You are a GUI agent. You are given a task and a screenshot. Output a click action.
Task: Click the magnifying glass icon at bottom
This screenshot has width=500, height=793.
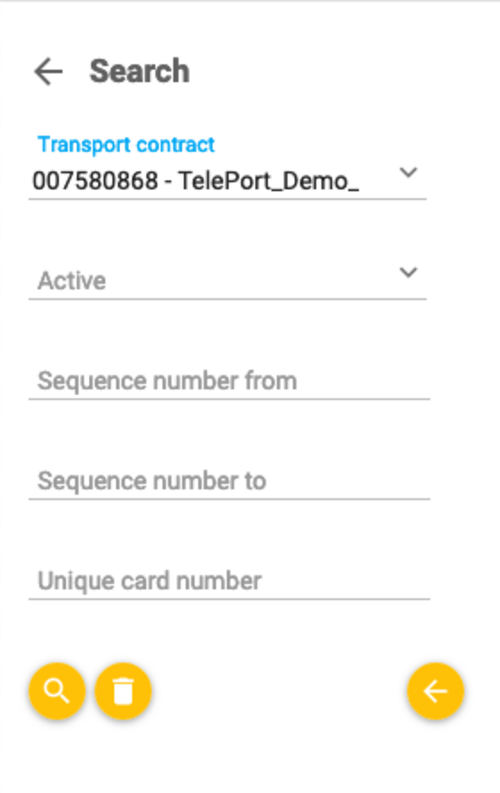57,691
